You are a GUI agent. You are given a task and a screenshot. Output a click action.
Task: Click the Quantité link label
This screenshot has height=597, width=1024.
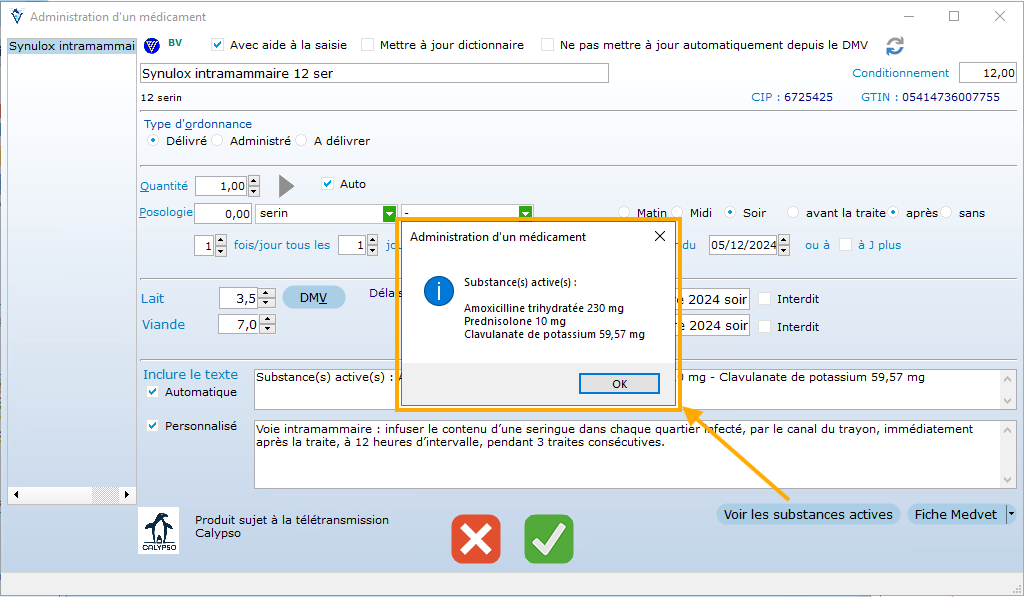point(164,186)
